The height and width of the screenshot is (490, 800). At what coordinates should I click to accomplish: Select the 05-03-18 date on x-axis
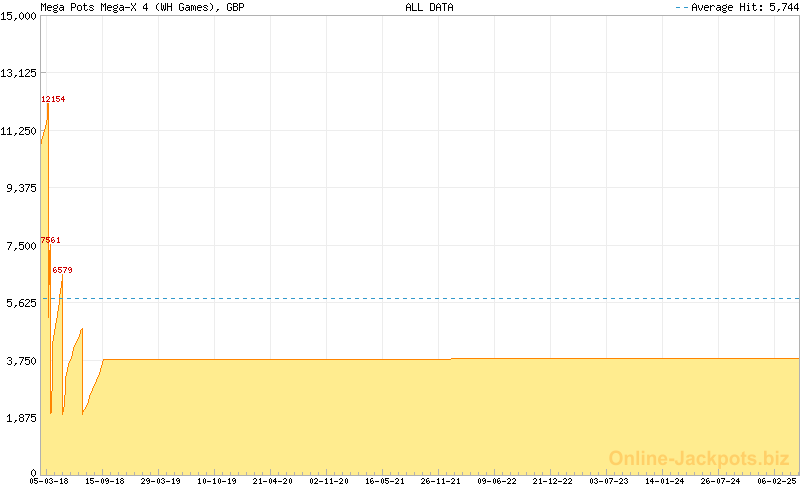(48, 481)
